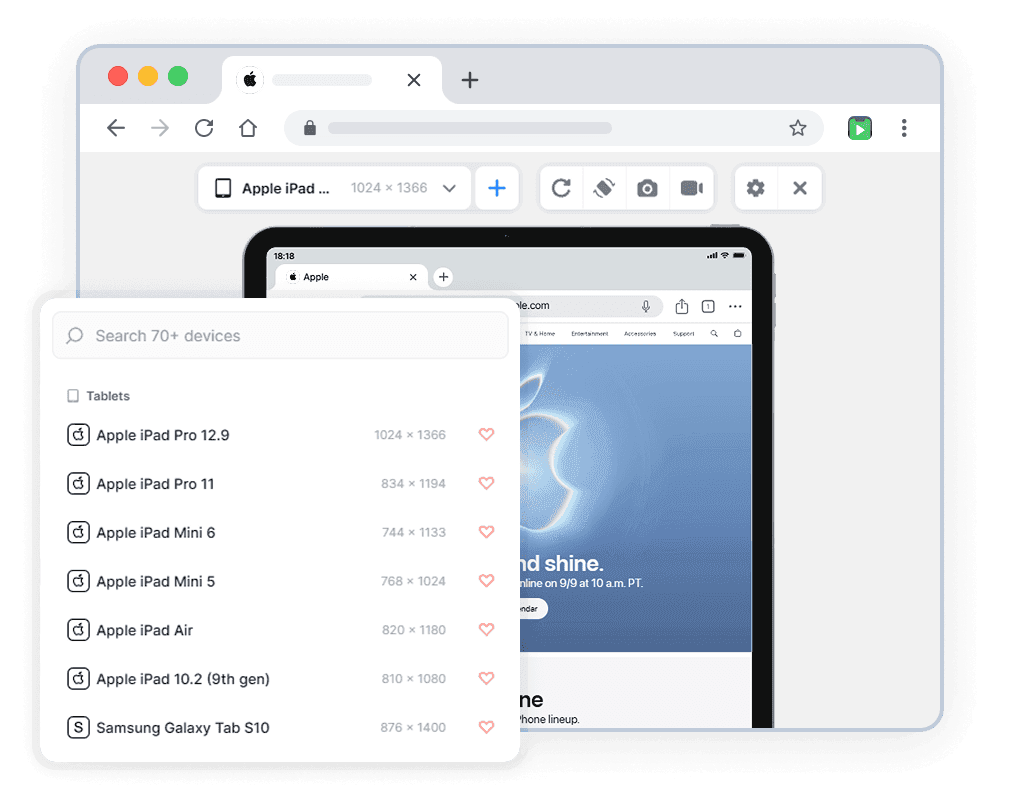Select Apple iPad Mini 6 device
1020x808 pixels.
tap(280, 532)
